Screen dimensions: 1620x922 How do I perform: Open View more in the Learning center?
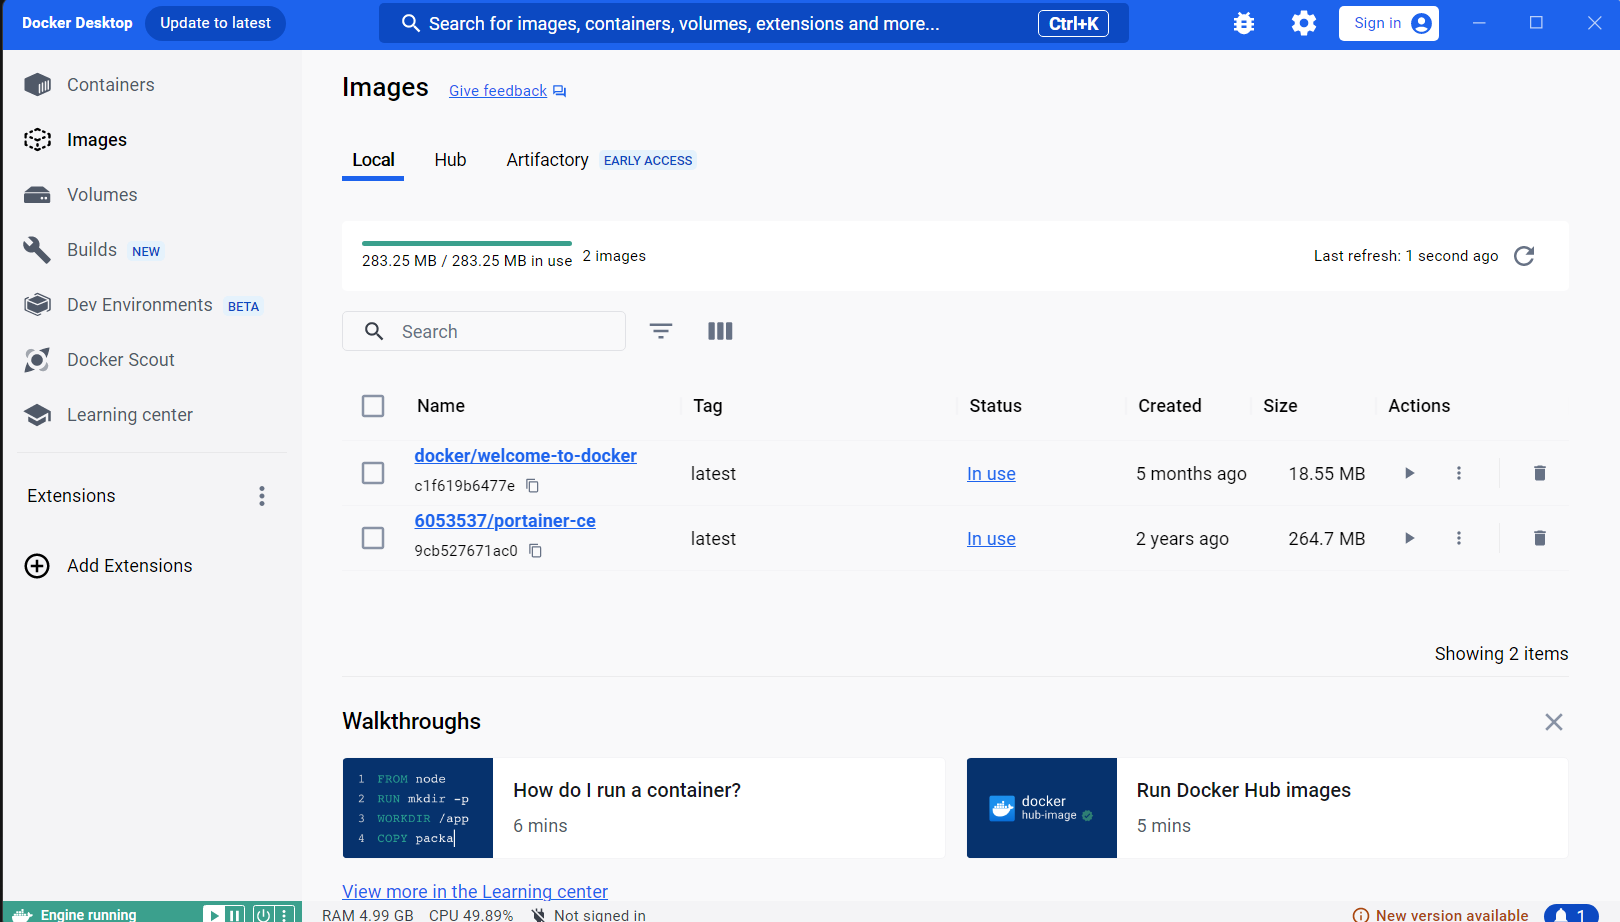point(475,892)
